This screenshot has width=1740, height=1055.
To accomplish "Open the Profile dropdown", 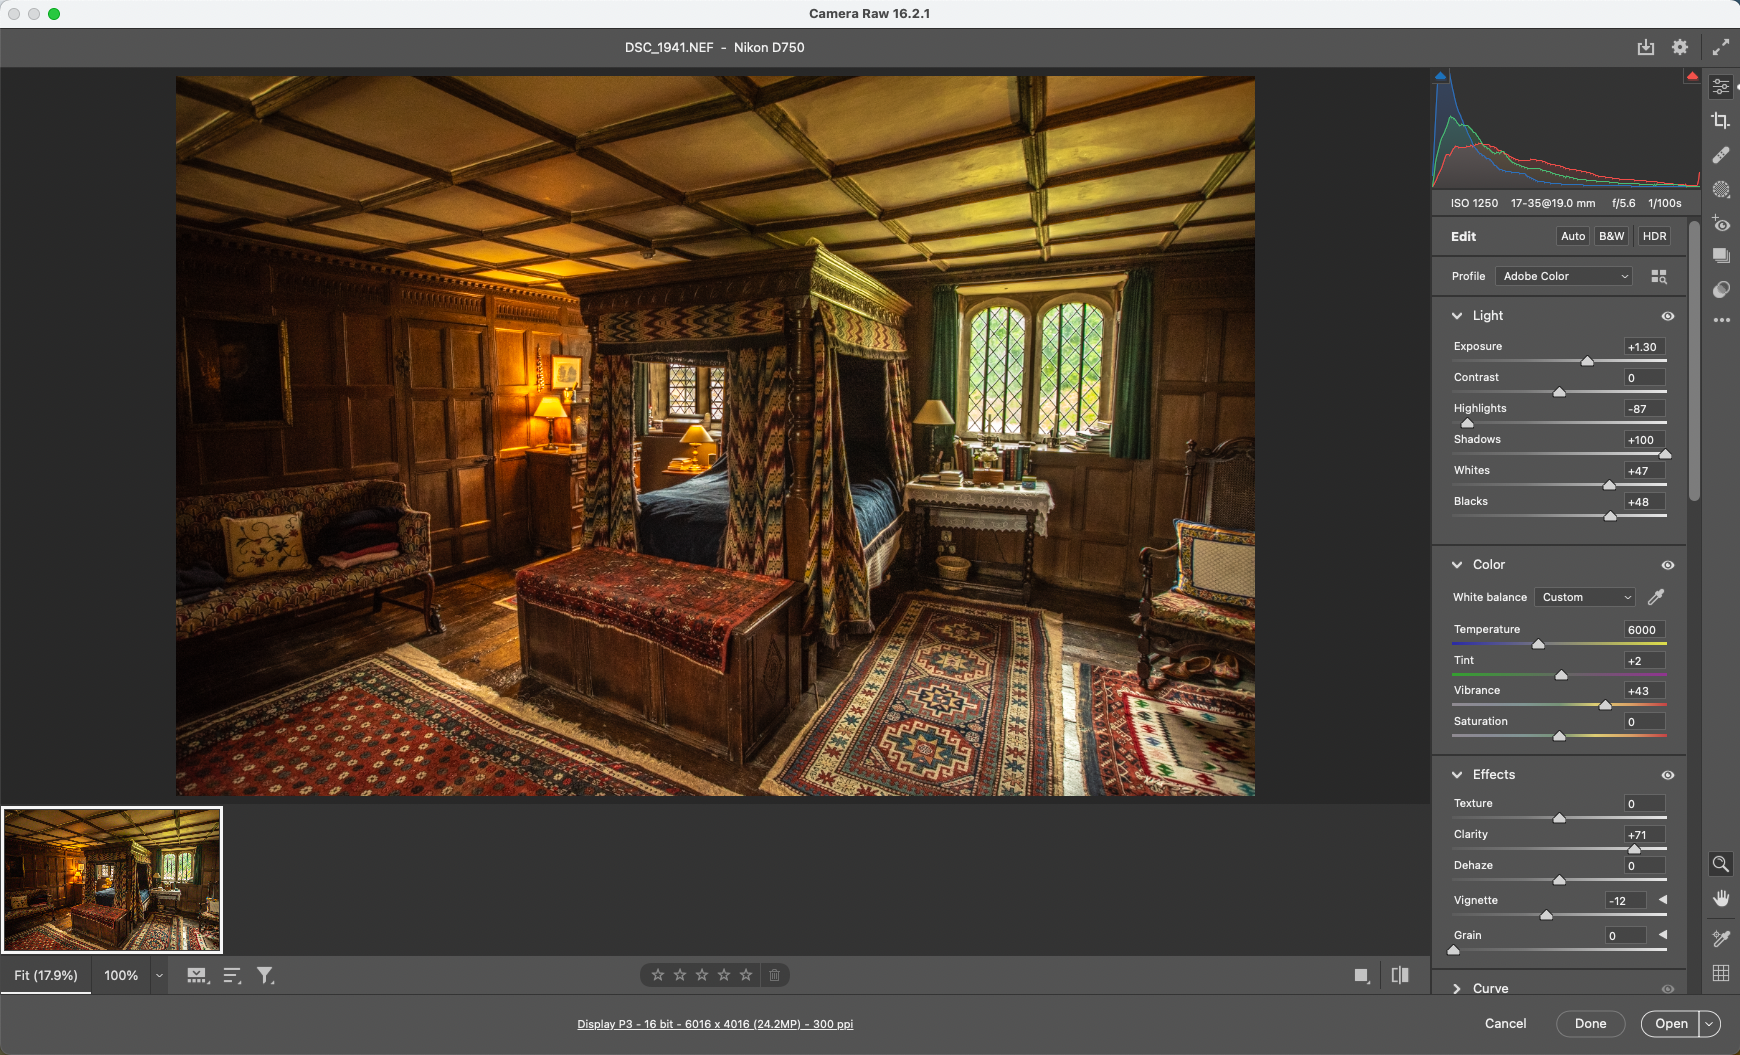I will click(x=1565, y=276).
